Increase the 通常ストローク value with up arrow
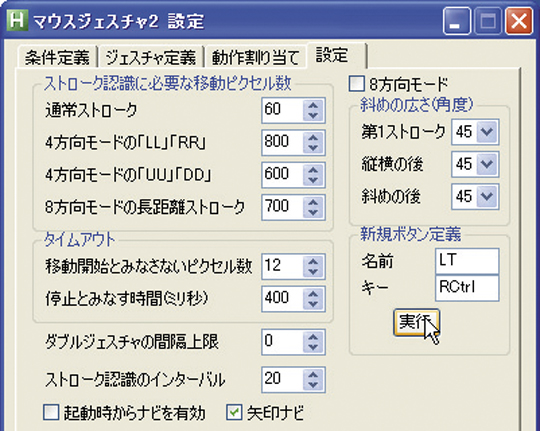This screenshot has width=540, height=431. tap(313, 105)
